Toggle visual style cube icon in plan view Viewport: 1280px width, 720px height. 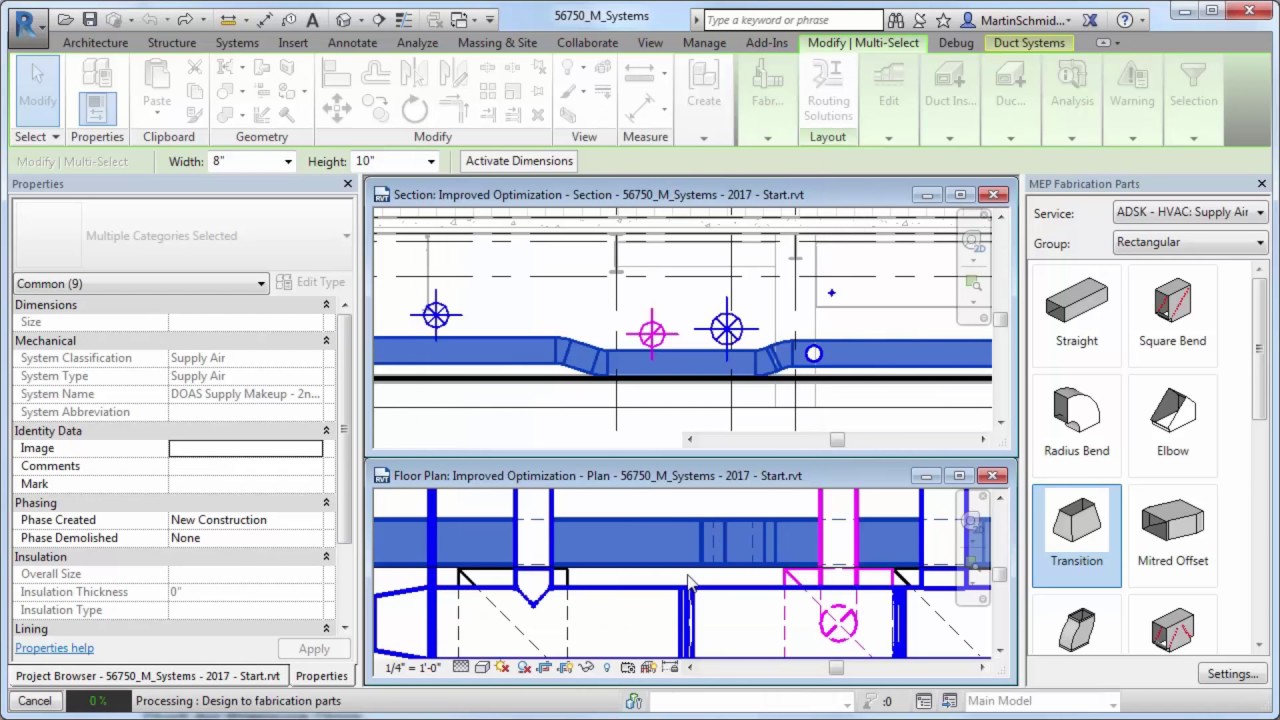pos(482,667)
